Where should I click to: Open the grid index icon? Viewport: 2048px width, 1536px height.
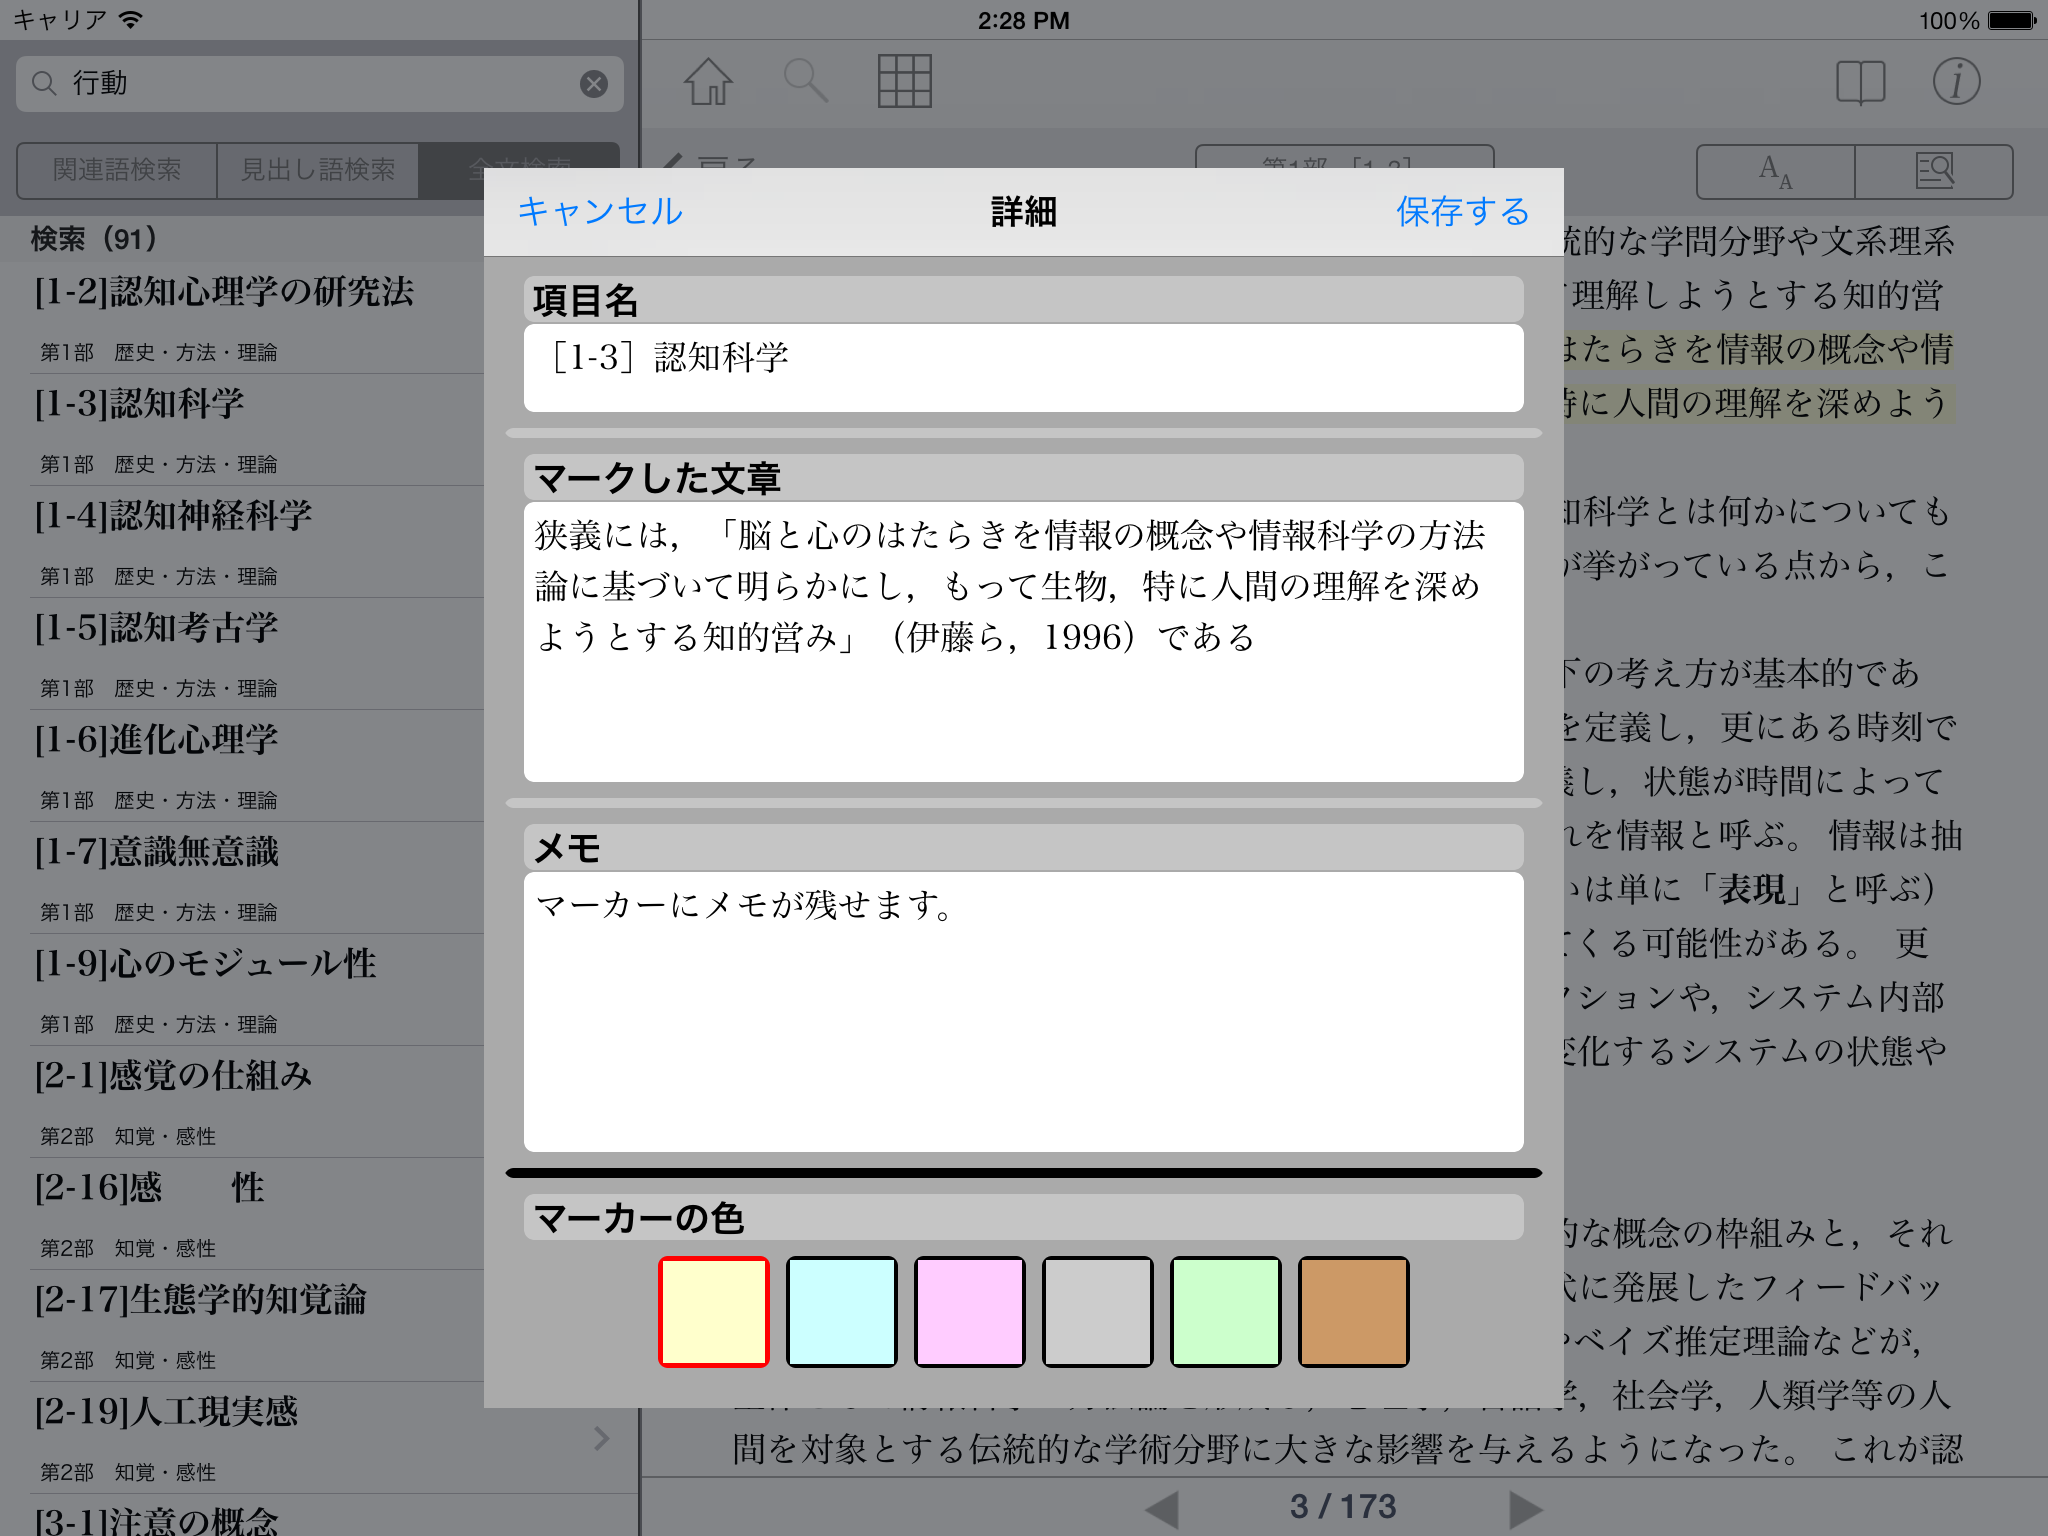point(904,82)
